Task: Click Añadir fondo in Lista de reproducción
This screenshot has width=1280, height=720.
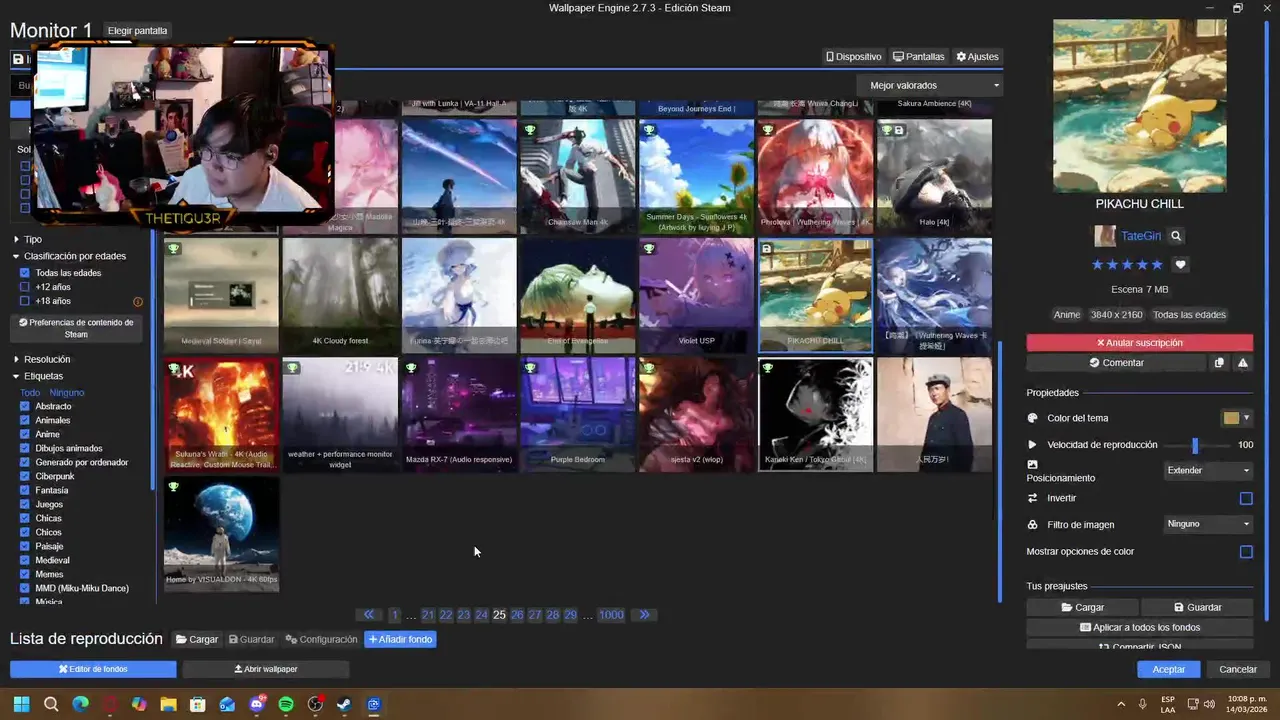Action: click(400, 639)
